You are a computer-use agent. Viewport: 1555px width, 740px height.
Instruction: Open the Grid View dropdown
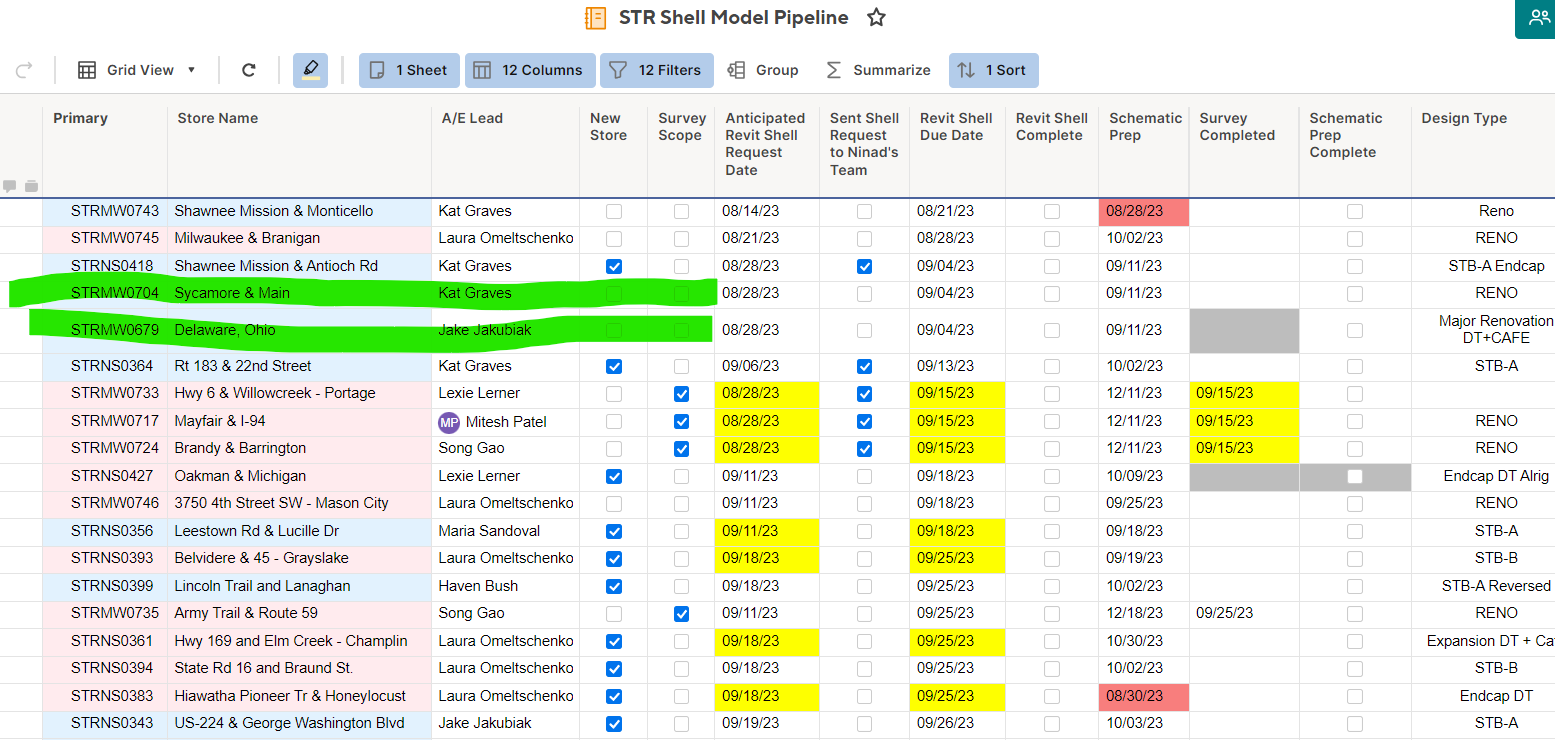[137, 70]
